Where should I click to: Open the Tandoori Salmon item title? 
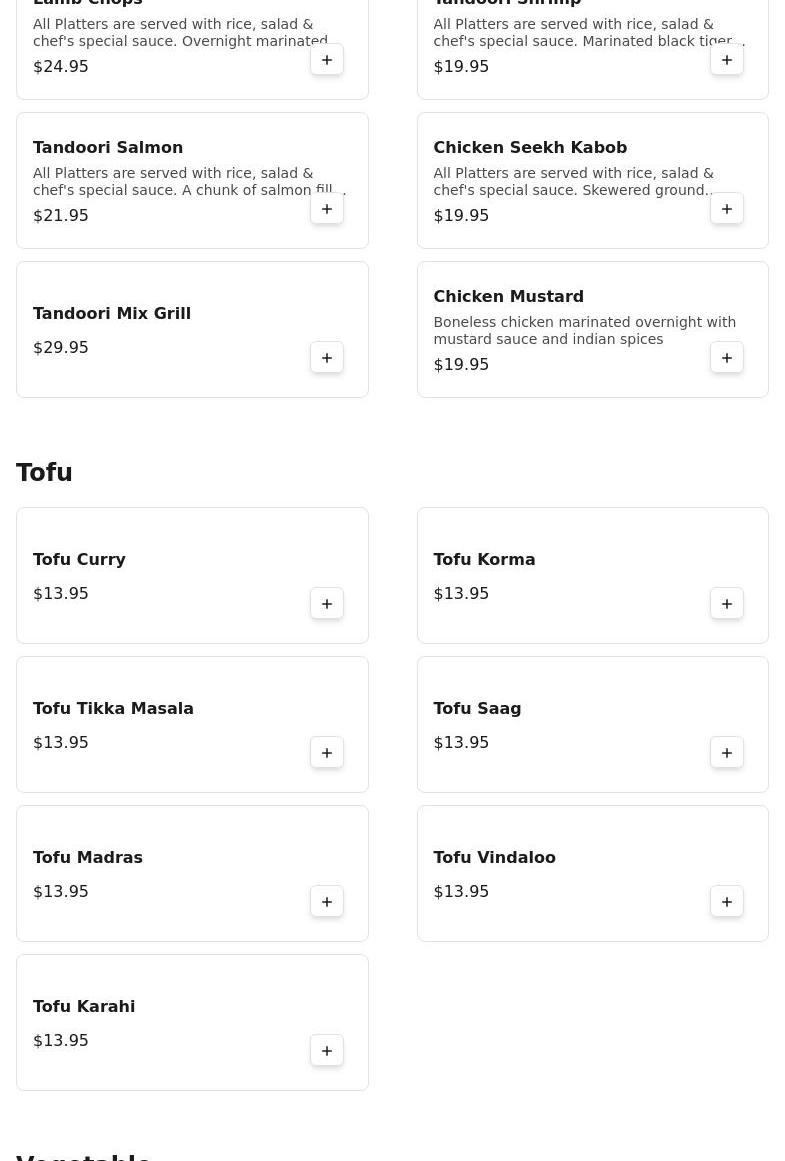(x=108, y=147)
